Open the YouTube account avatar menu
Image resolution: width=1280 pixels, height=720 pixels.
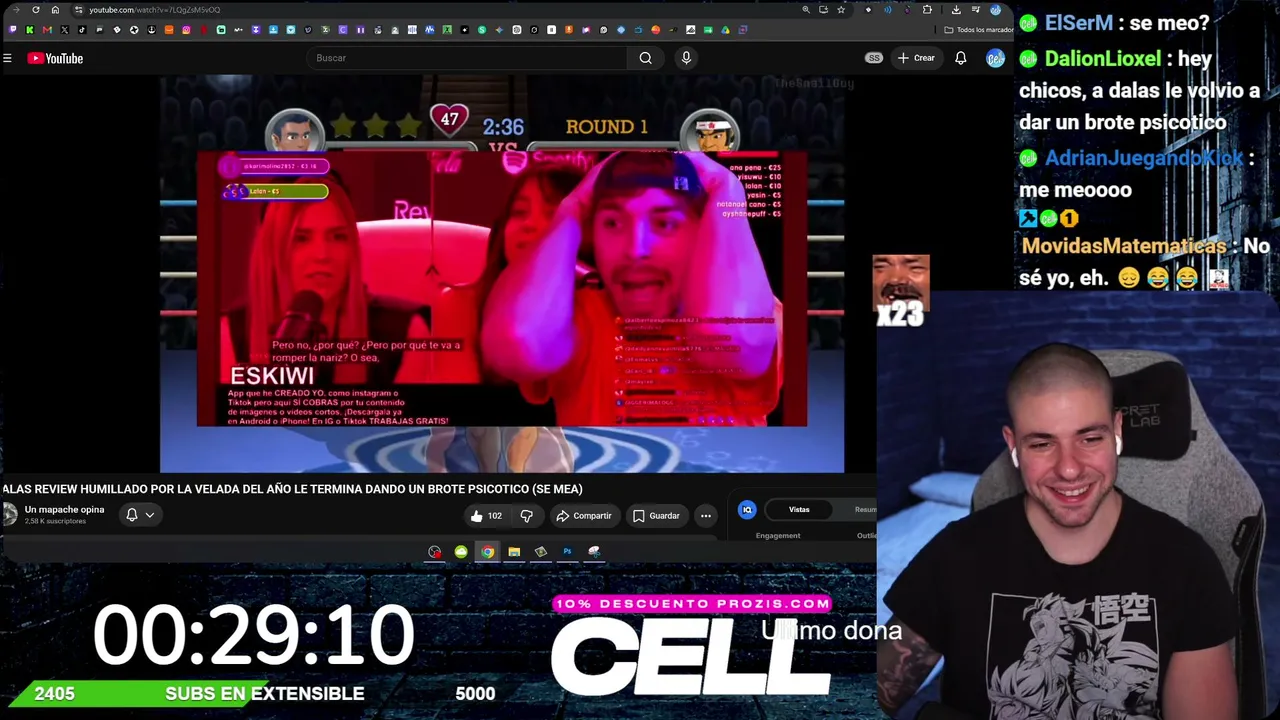995,58
